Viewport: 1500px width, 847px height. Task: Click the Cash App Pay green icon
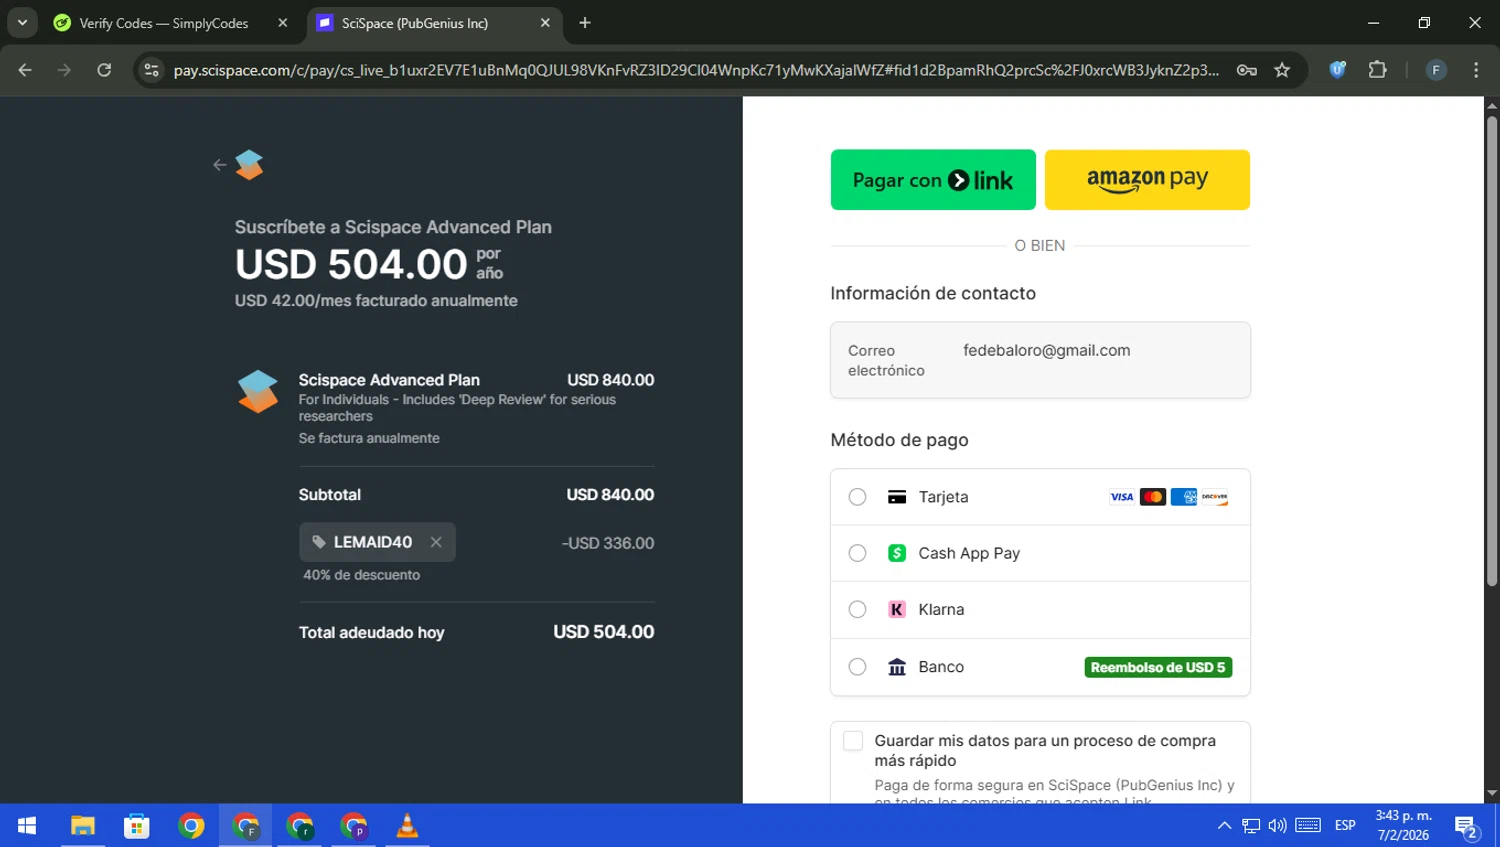click(897, 553)
